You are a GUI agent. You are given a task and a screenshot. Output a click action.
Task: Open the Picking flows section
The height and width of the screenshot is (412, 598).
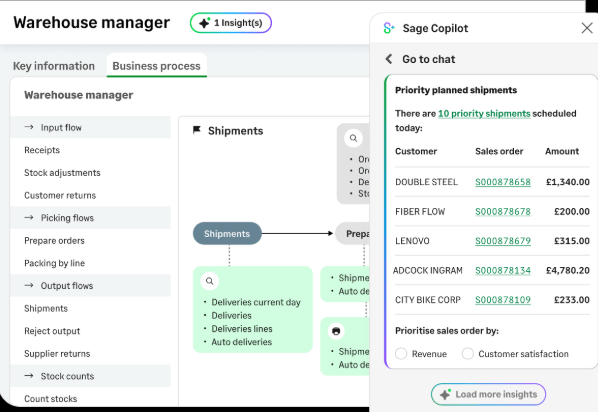click(x=90, y=218)
